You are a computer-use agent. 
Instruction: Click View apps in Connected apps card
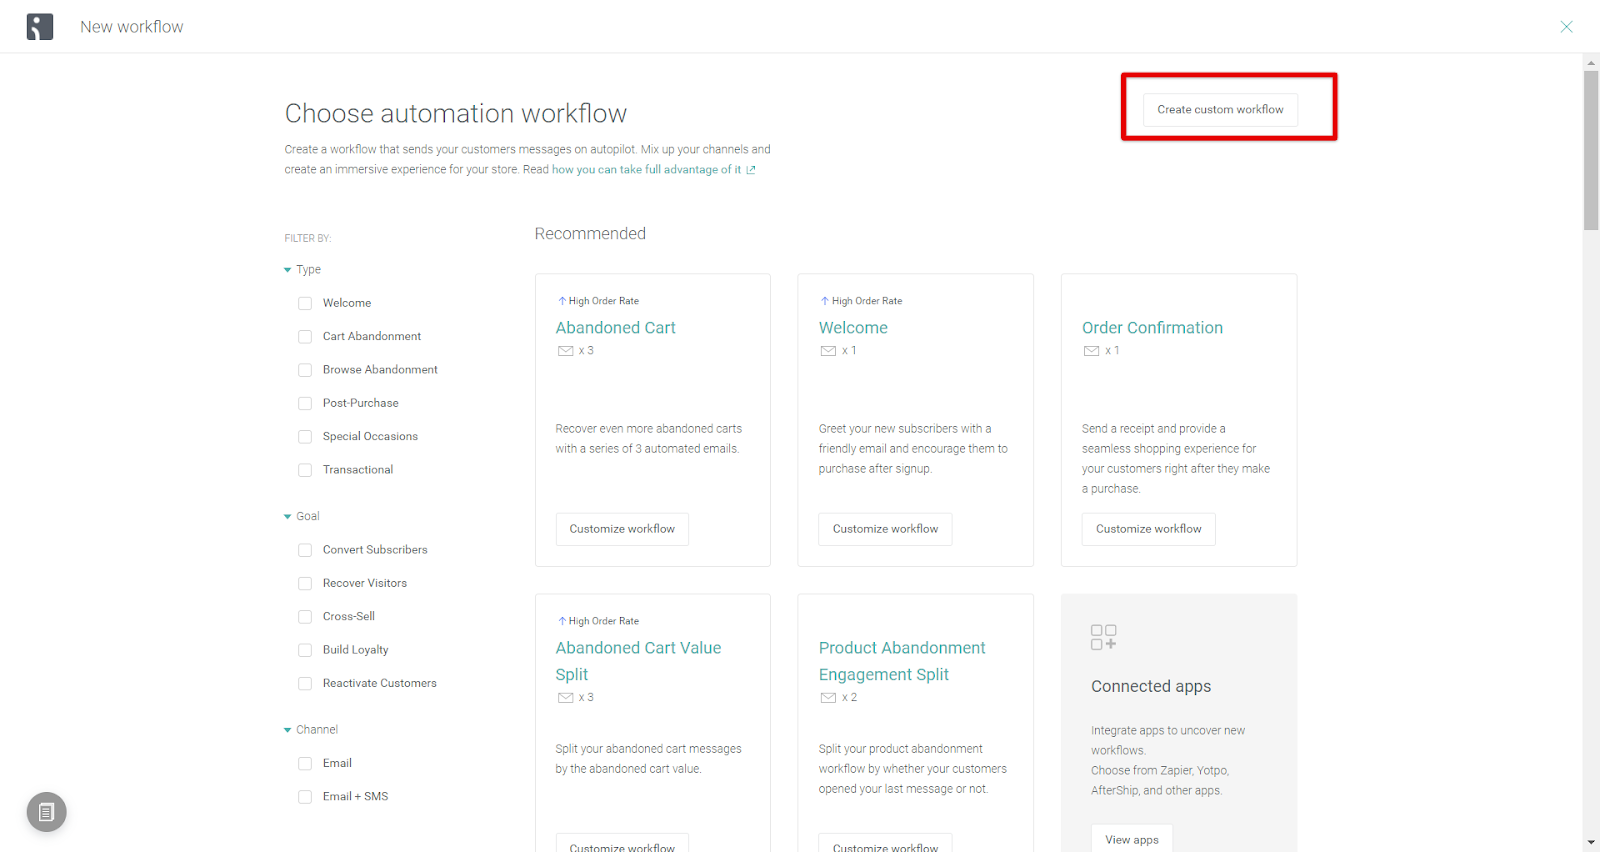pos(1131,839)
